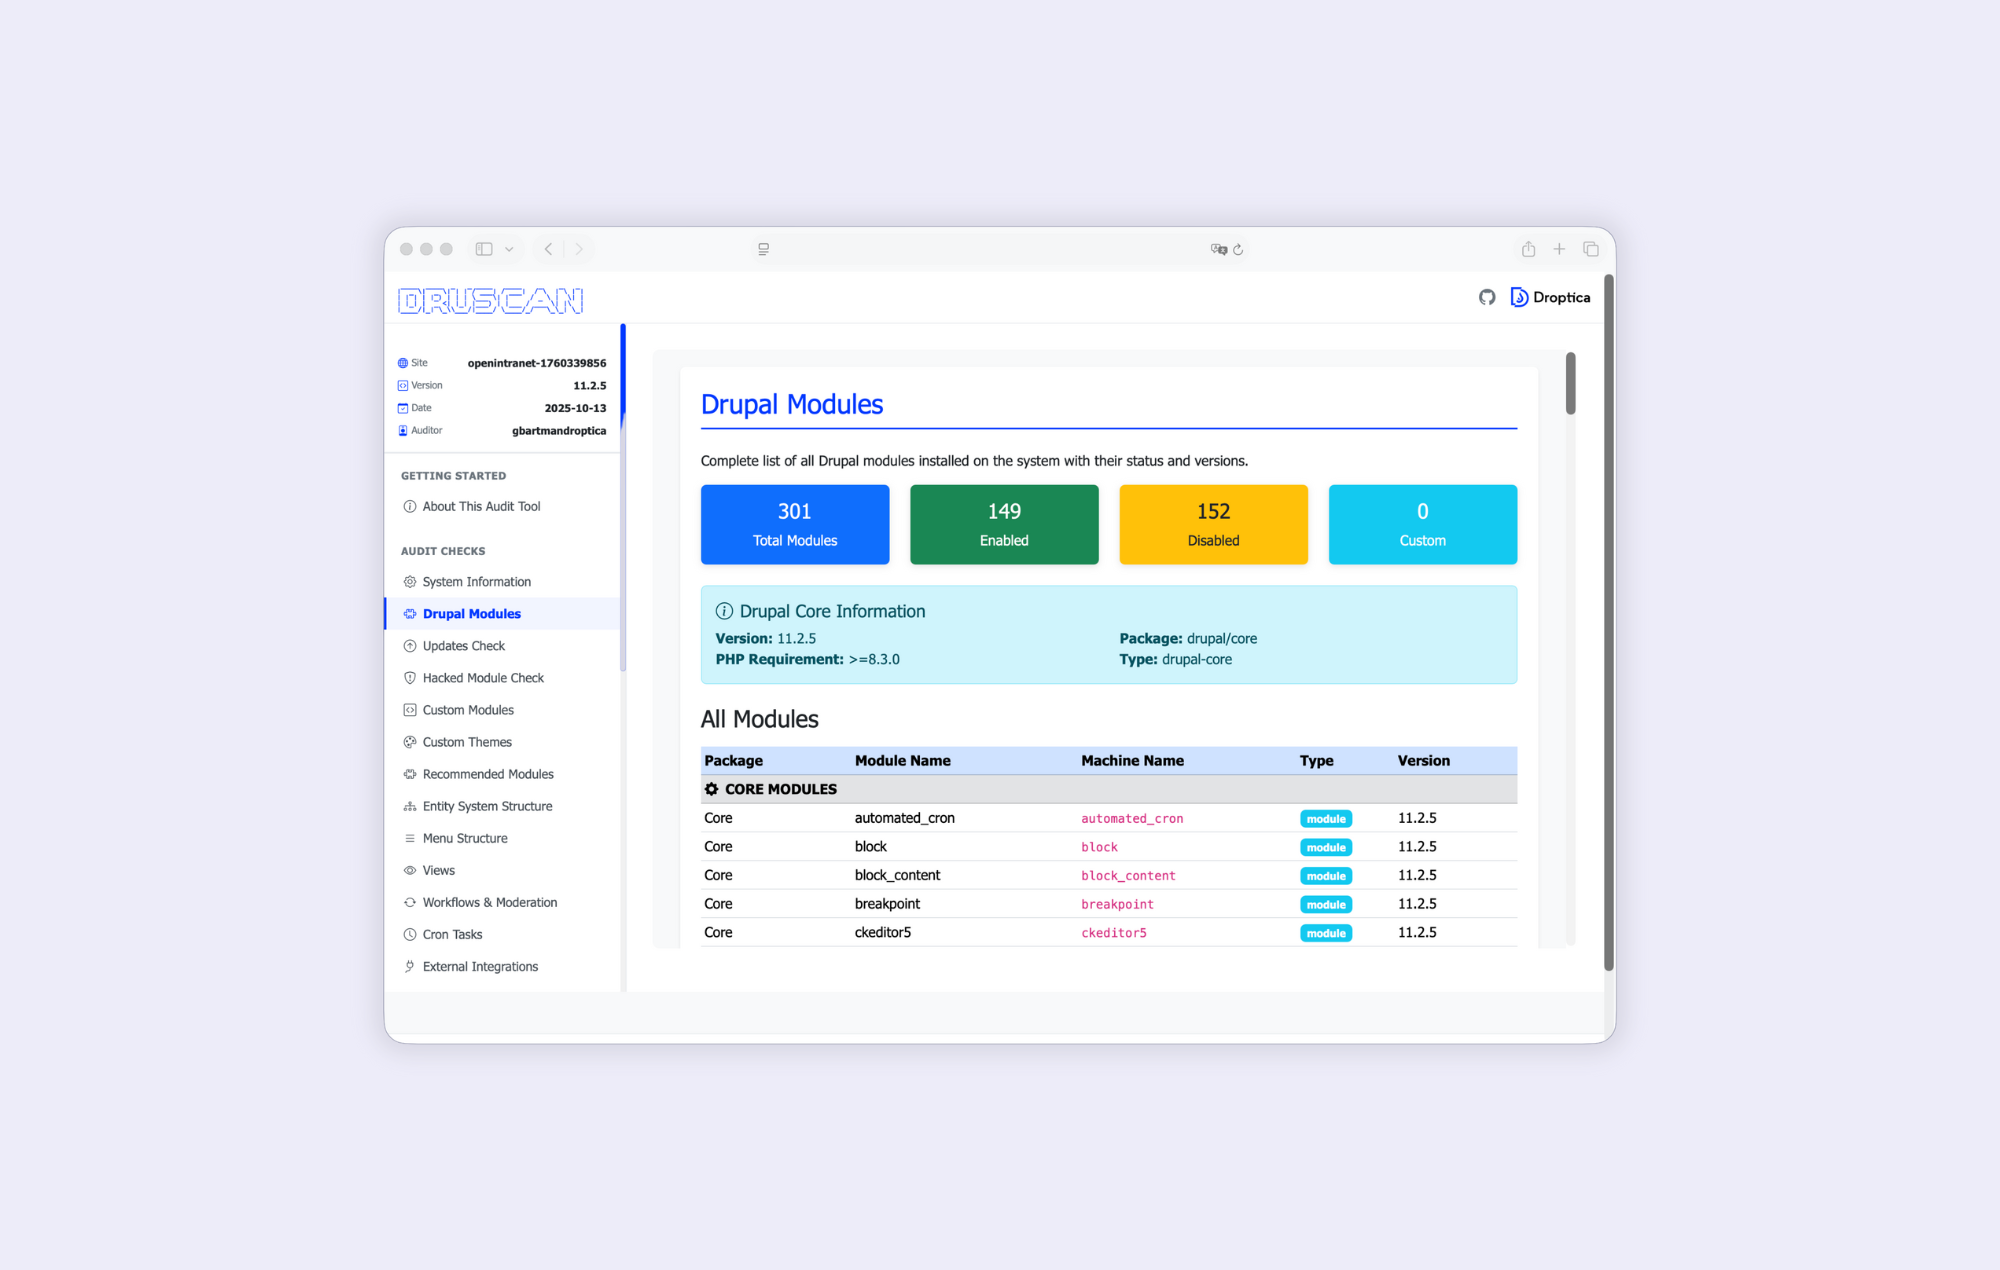Image resolution: width=2000 pixels, height=1270 pixels.
Task: Click the 301 Total Modules card
Action: [795, 524]
